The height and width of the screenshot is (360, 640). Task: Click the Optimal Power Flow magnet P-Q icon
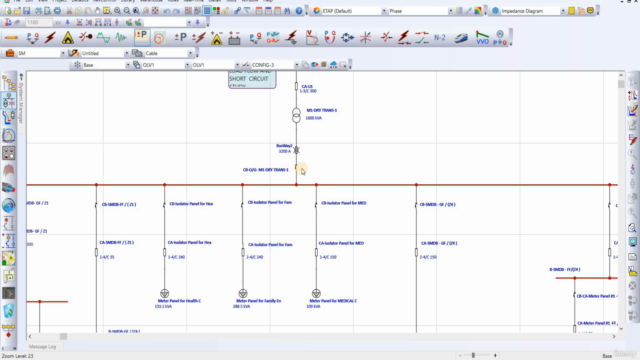[x=330, y=38]
